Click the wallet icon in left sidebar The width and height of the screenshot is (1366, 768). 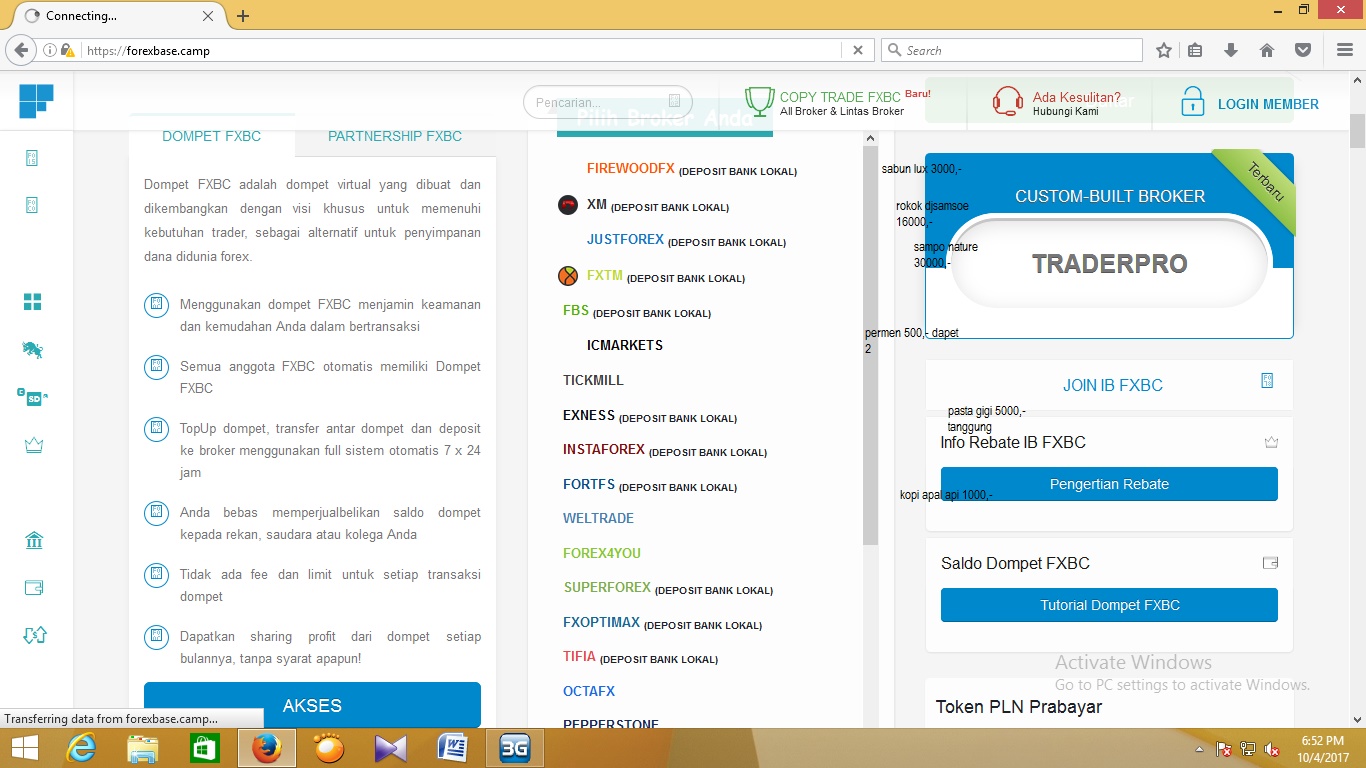coord(34,588)
